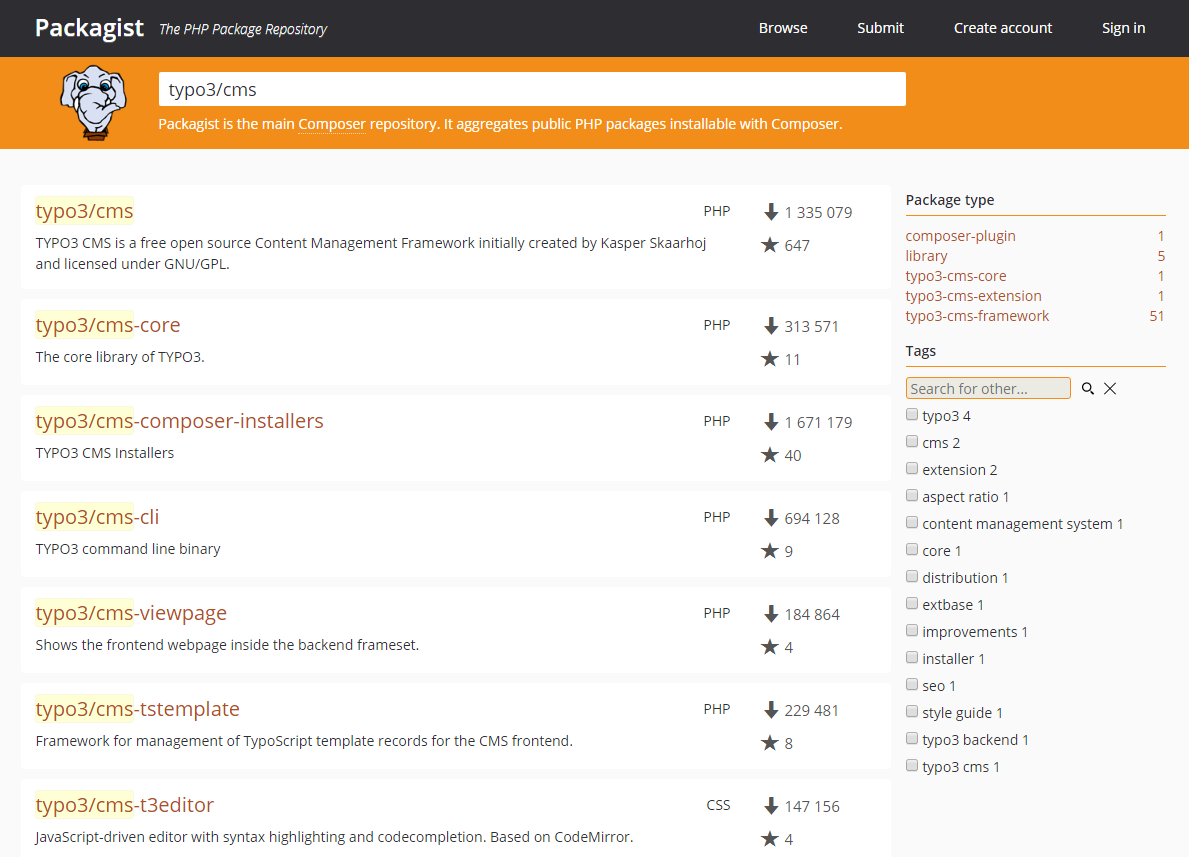The width and height of the screenshot is (1189, 857).
Task: Click star icon beside typo3/cms-tstemplate's 8 count
Action: point(770,743)
